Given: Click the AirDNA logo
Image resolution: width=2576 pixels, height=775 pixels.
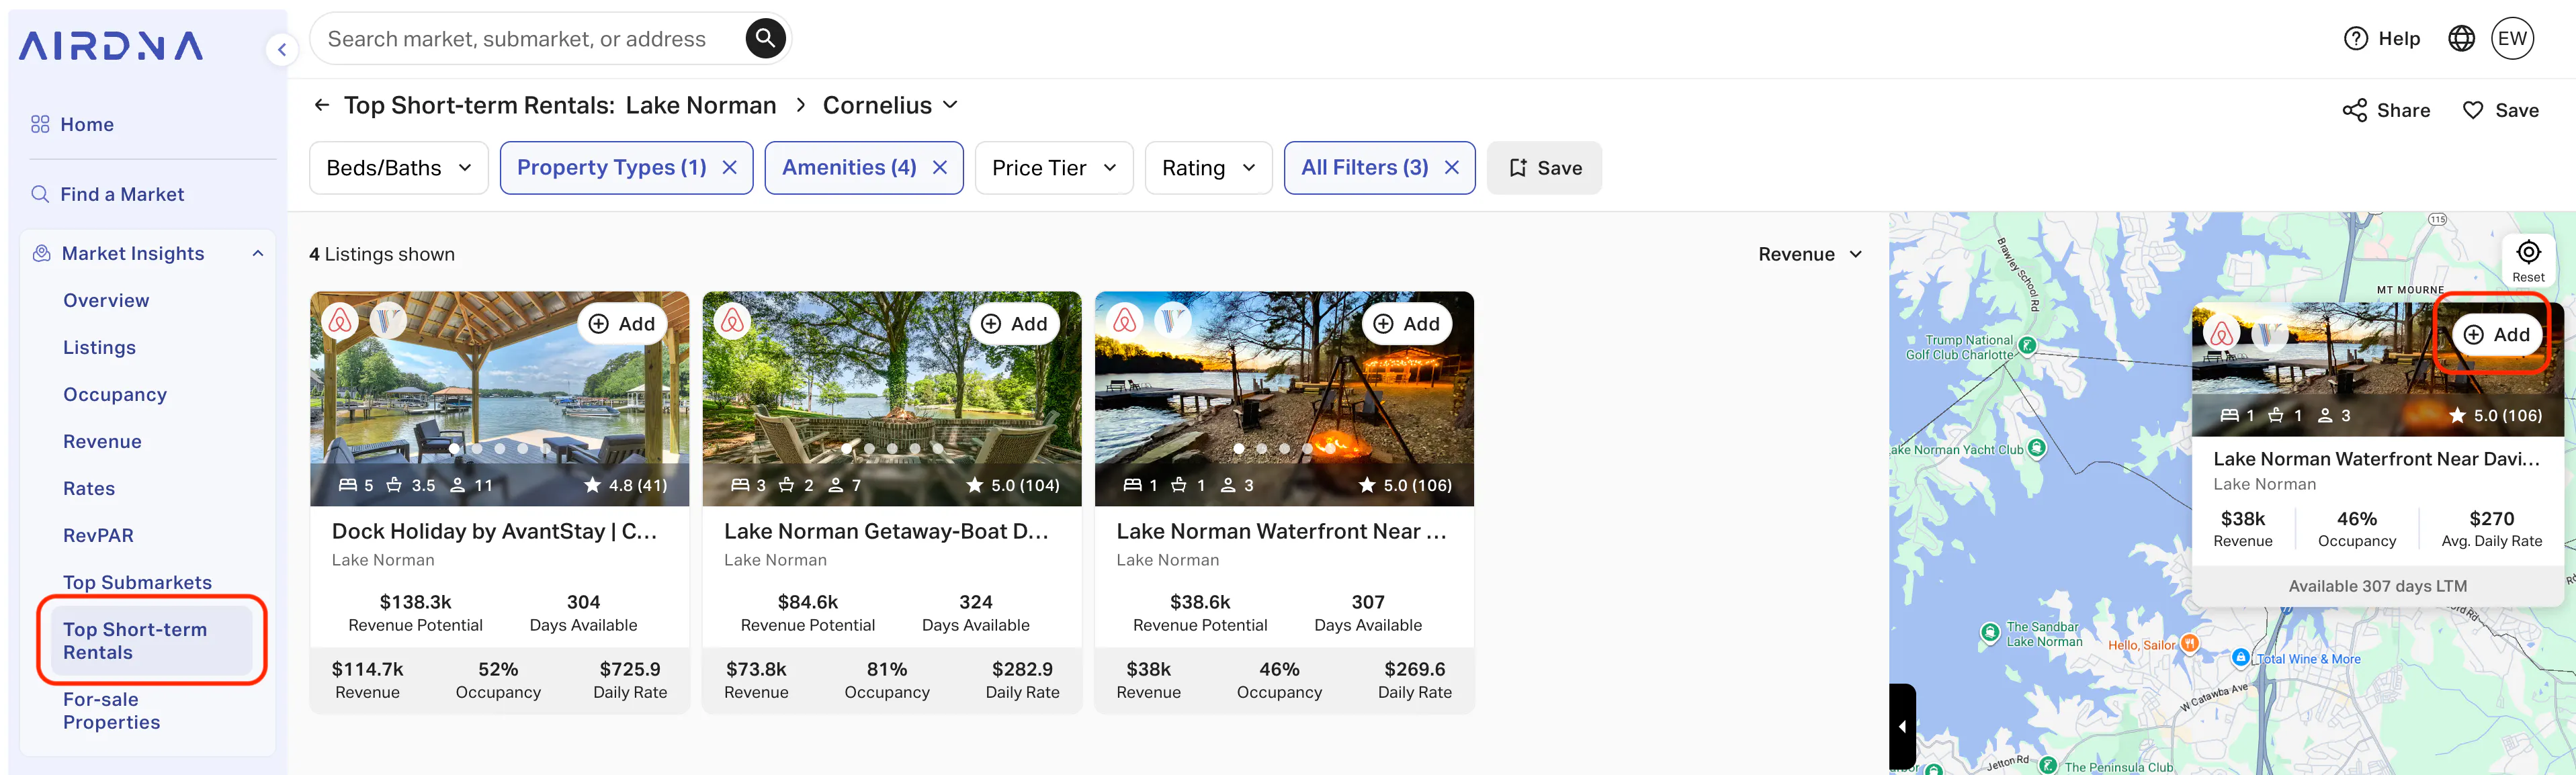Looking at the screenshot, I should pos(111,46).
